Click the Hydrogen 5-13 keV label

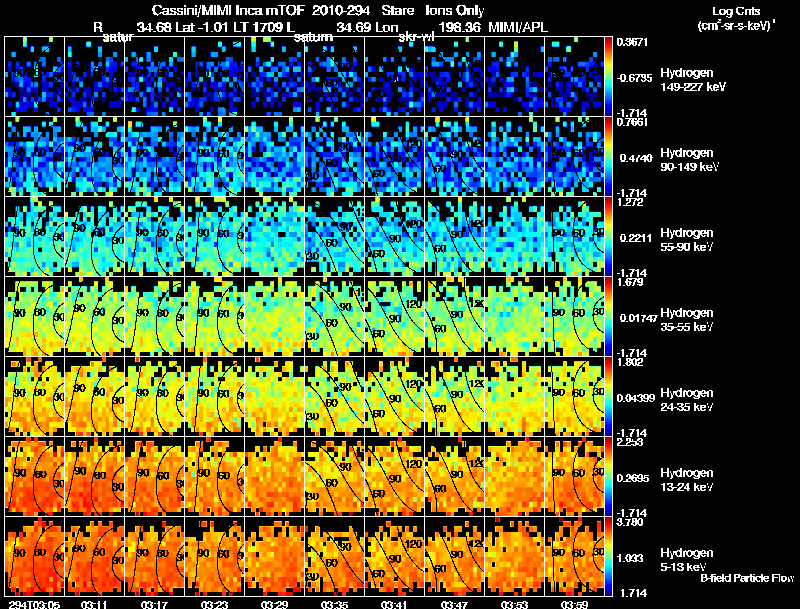[x=687, y=560]
